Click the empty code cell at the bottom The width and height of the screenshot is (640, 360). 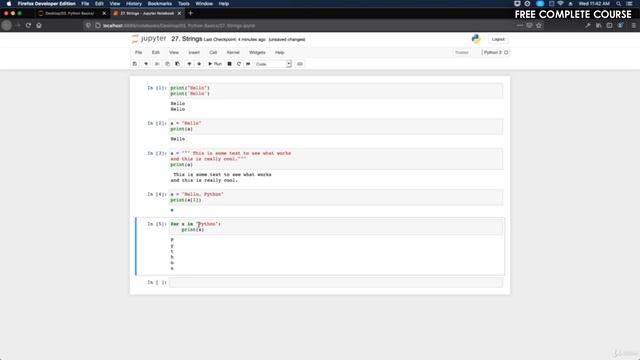click(x=336, y=282)
